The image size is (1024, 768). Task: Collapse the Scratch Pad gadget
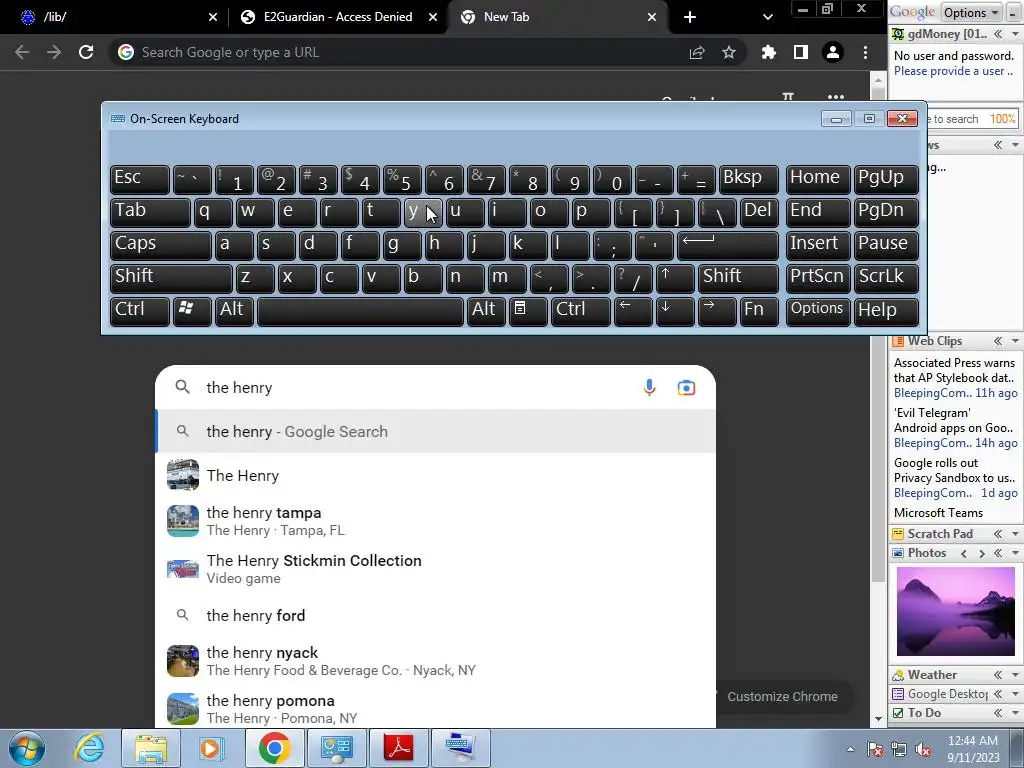(998, 534)
